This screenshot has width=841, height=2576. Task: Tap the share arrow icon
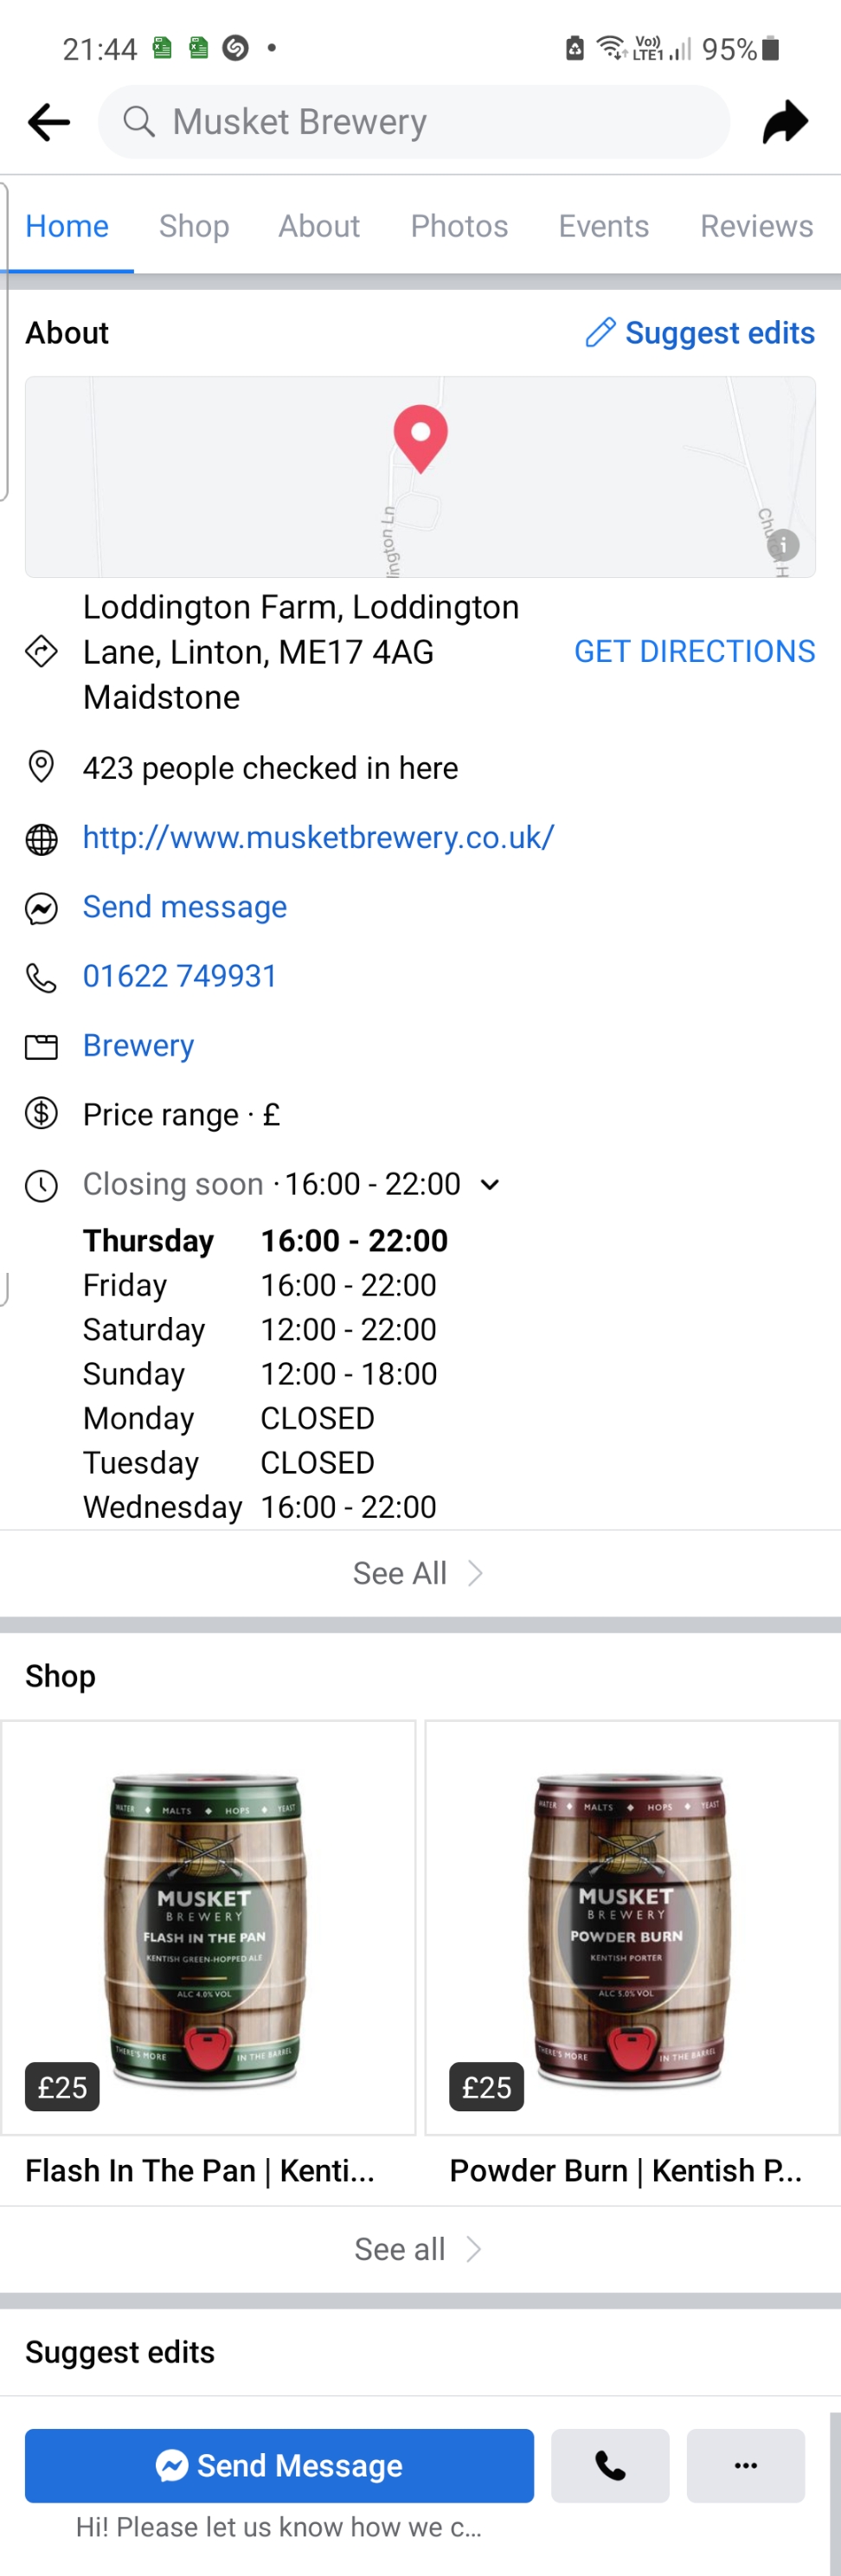pos(785,122)
